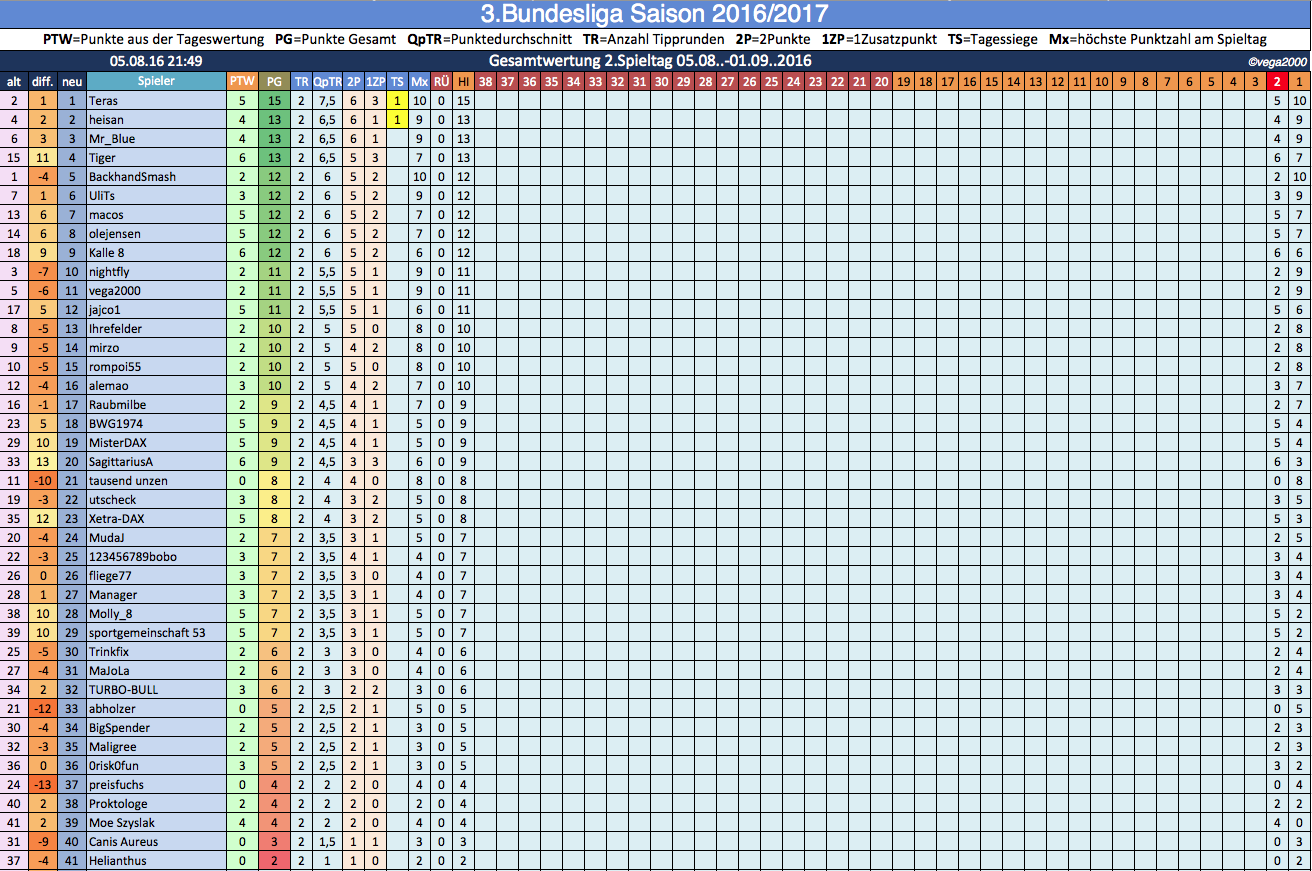
Task: Click player 'UliTs'
Action: [155, 196]
